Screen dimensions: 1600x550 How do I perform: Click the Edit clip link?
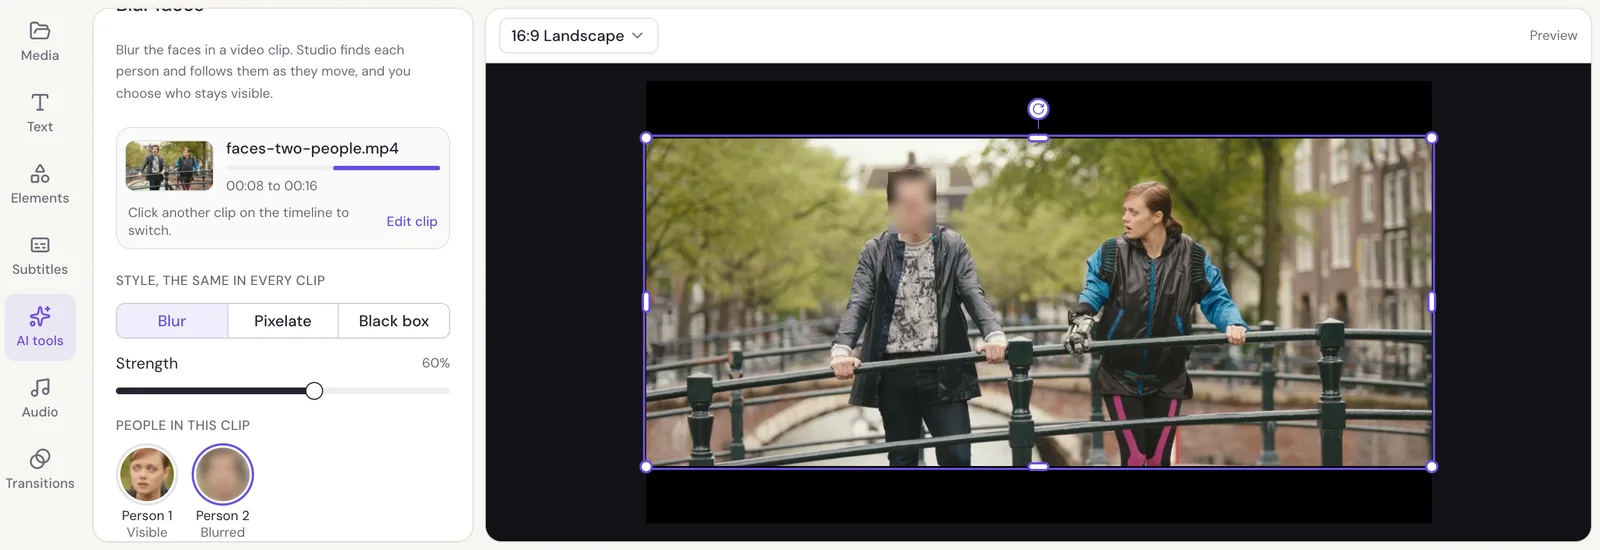tap(412, 221)
